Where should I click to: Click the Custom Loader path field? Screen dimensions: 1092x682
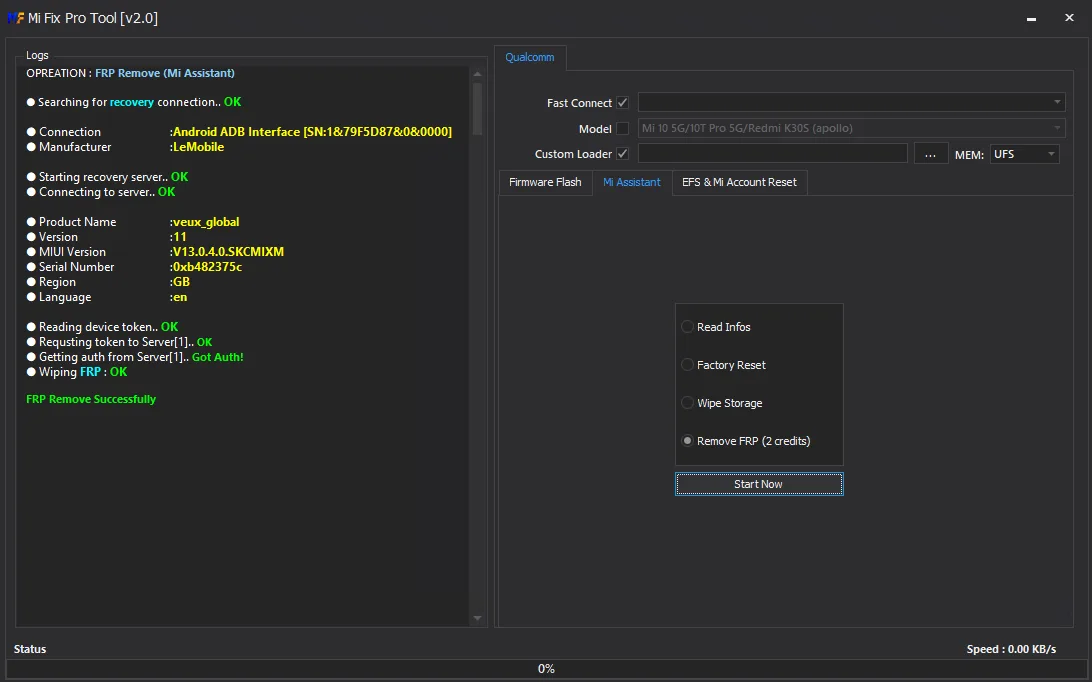pyautogui.click(x=772, y=154)
